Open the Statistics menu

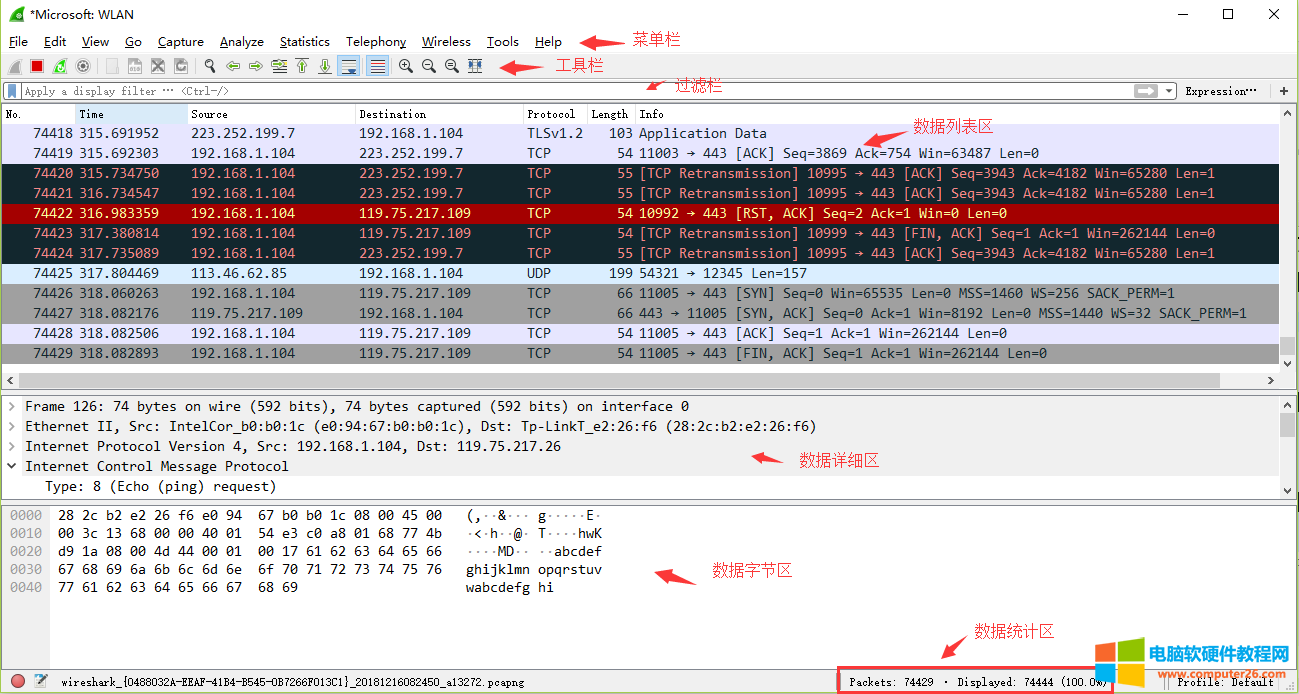304,42
